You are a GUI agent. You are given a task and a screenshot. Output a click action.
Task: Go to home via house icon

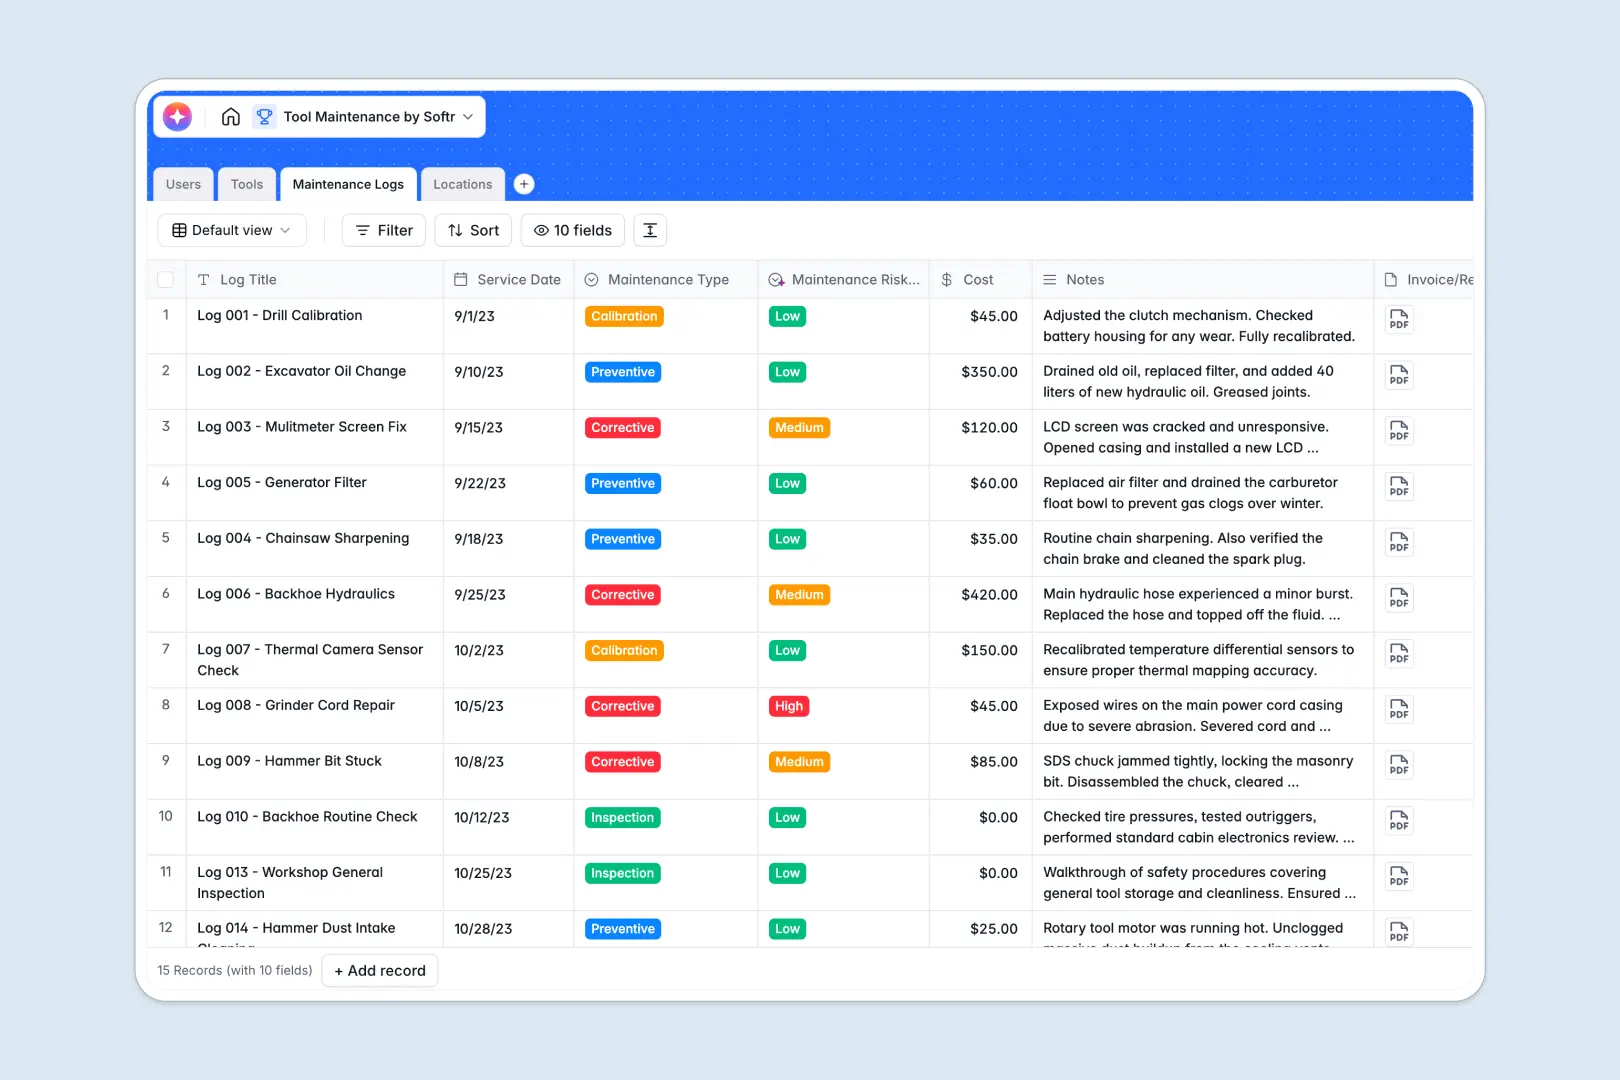tap(231, 117)
